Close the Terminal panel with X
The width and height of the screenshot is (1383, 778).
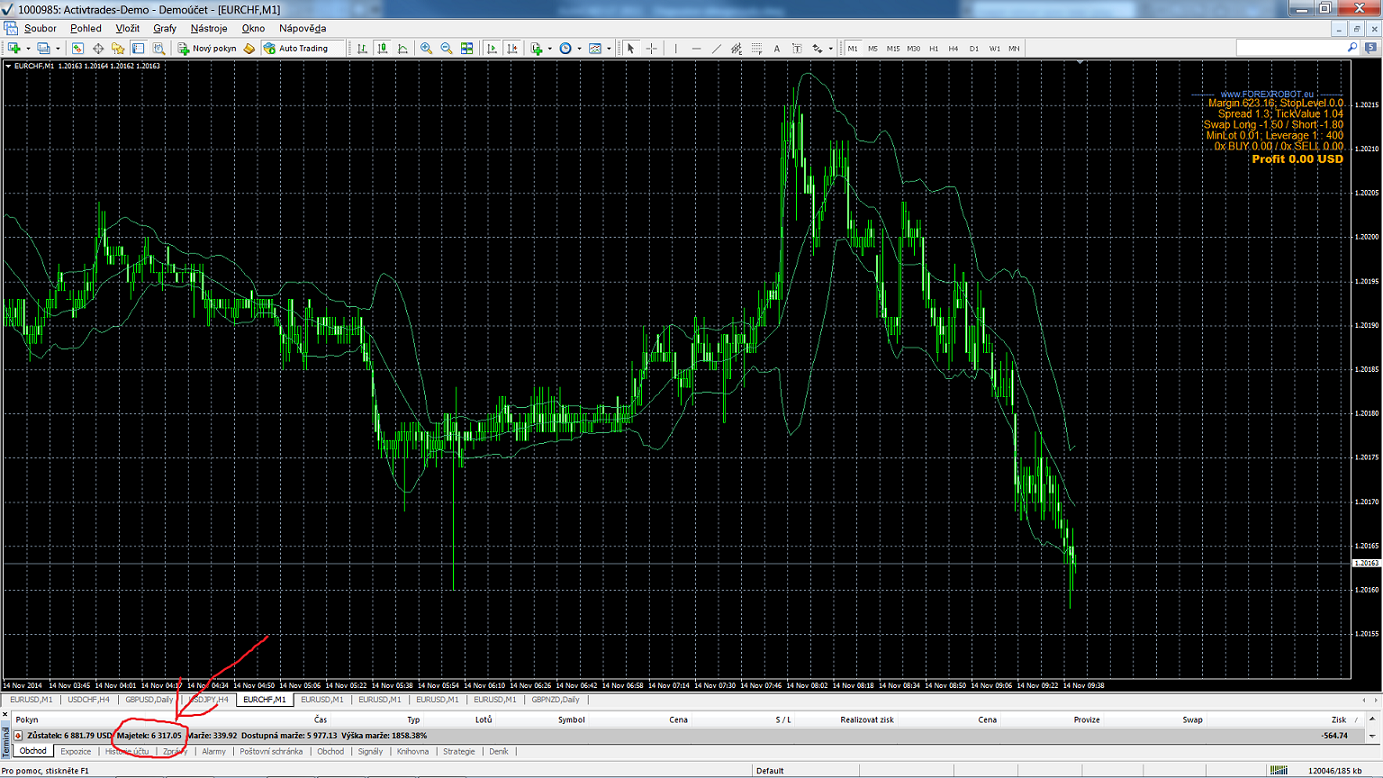tap(5, 714)
